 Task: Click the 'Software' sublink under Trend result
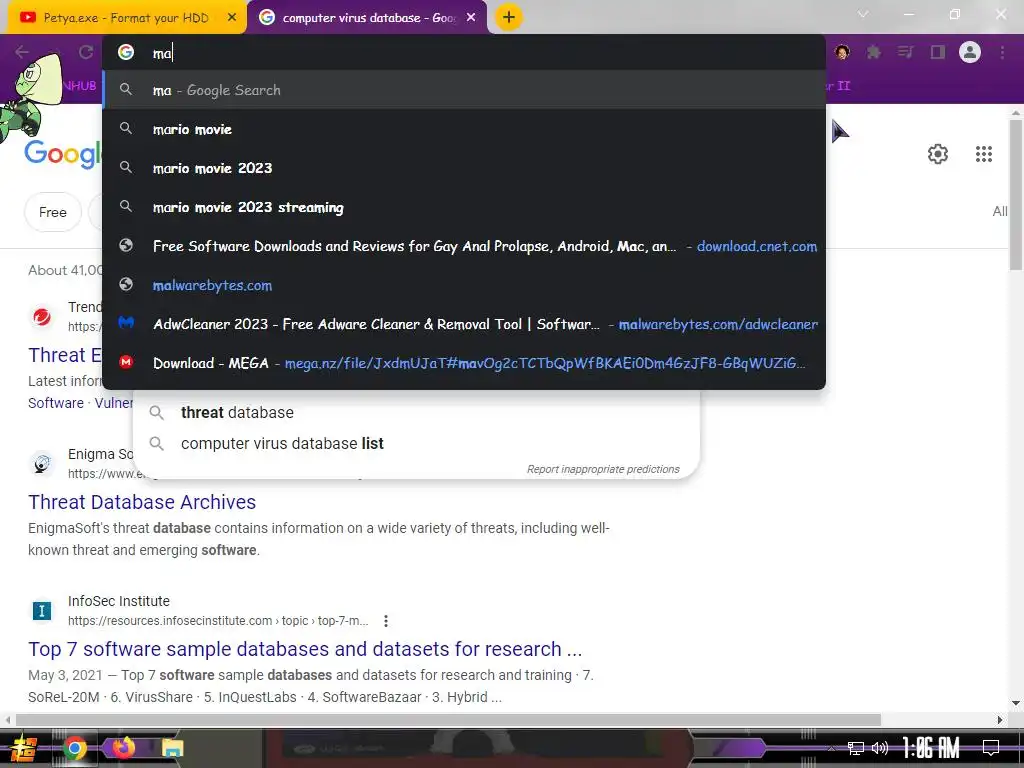click(x=56, y=403)
